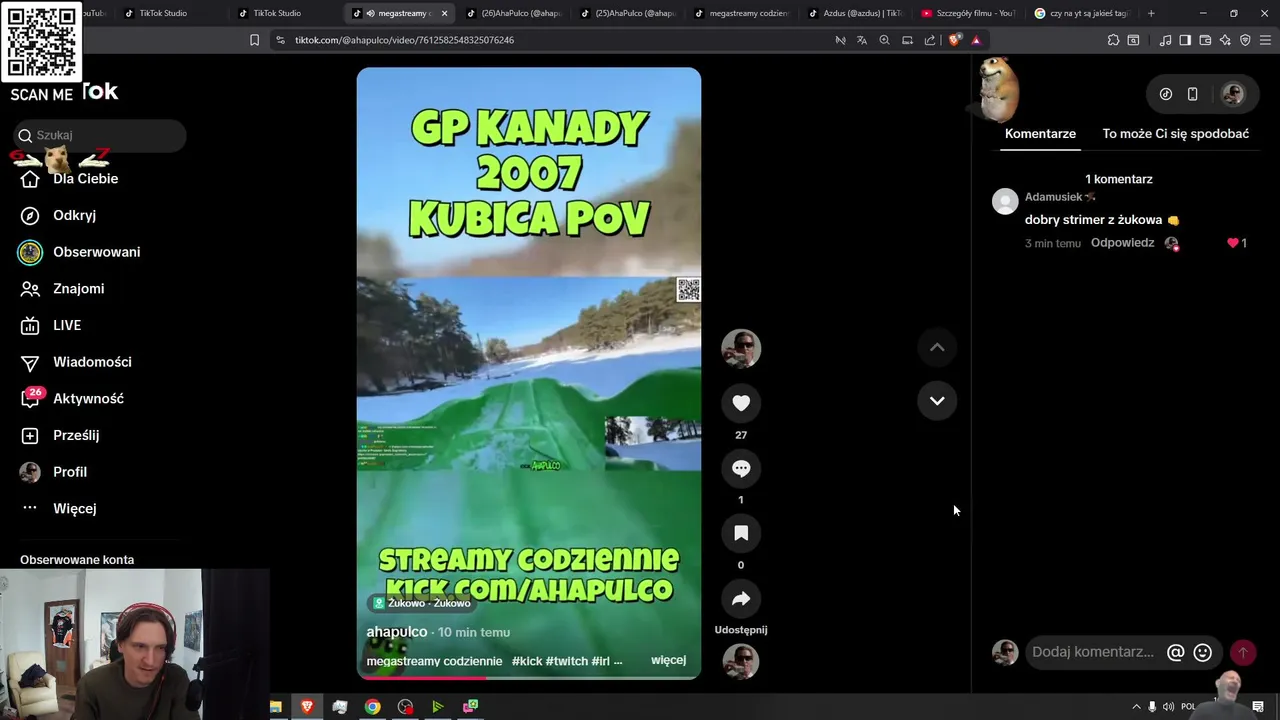The width and height of the screenshot is (1280, 720).
Task: Open the share page icon in address bar
Action: tap(930, 40)
